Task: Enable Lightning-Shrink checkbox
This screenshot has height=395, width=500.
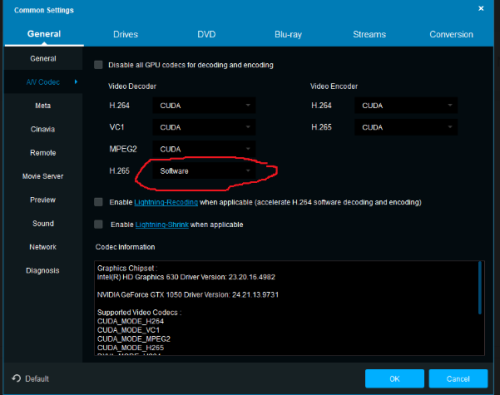Action: pos(98,224)
